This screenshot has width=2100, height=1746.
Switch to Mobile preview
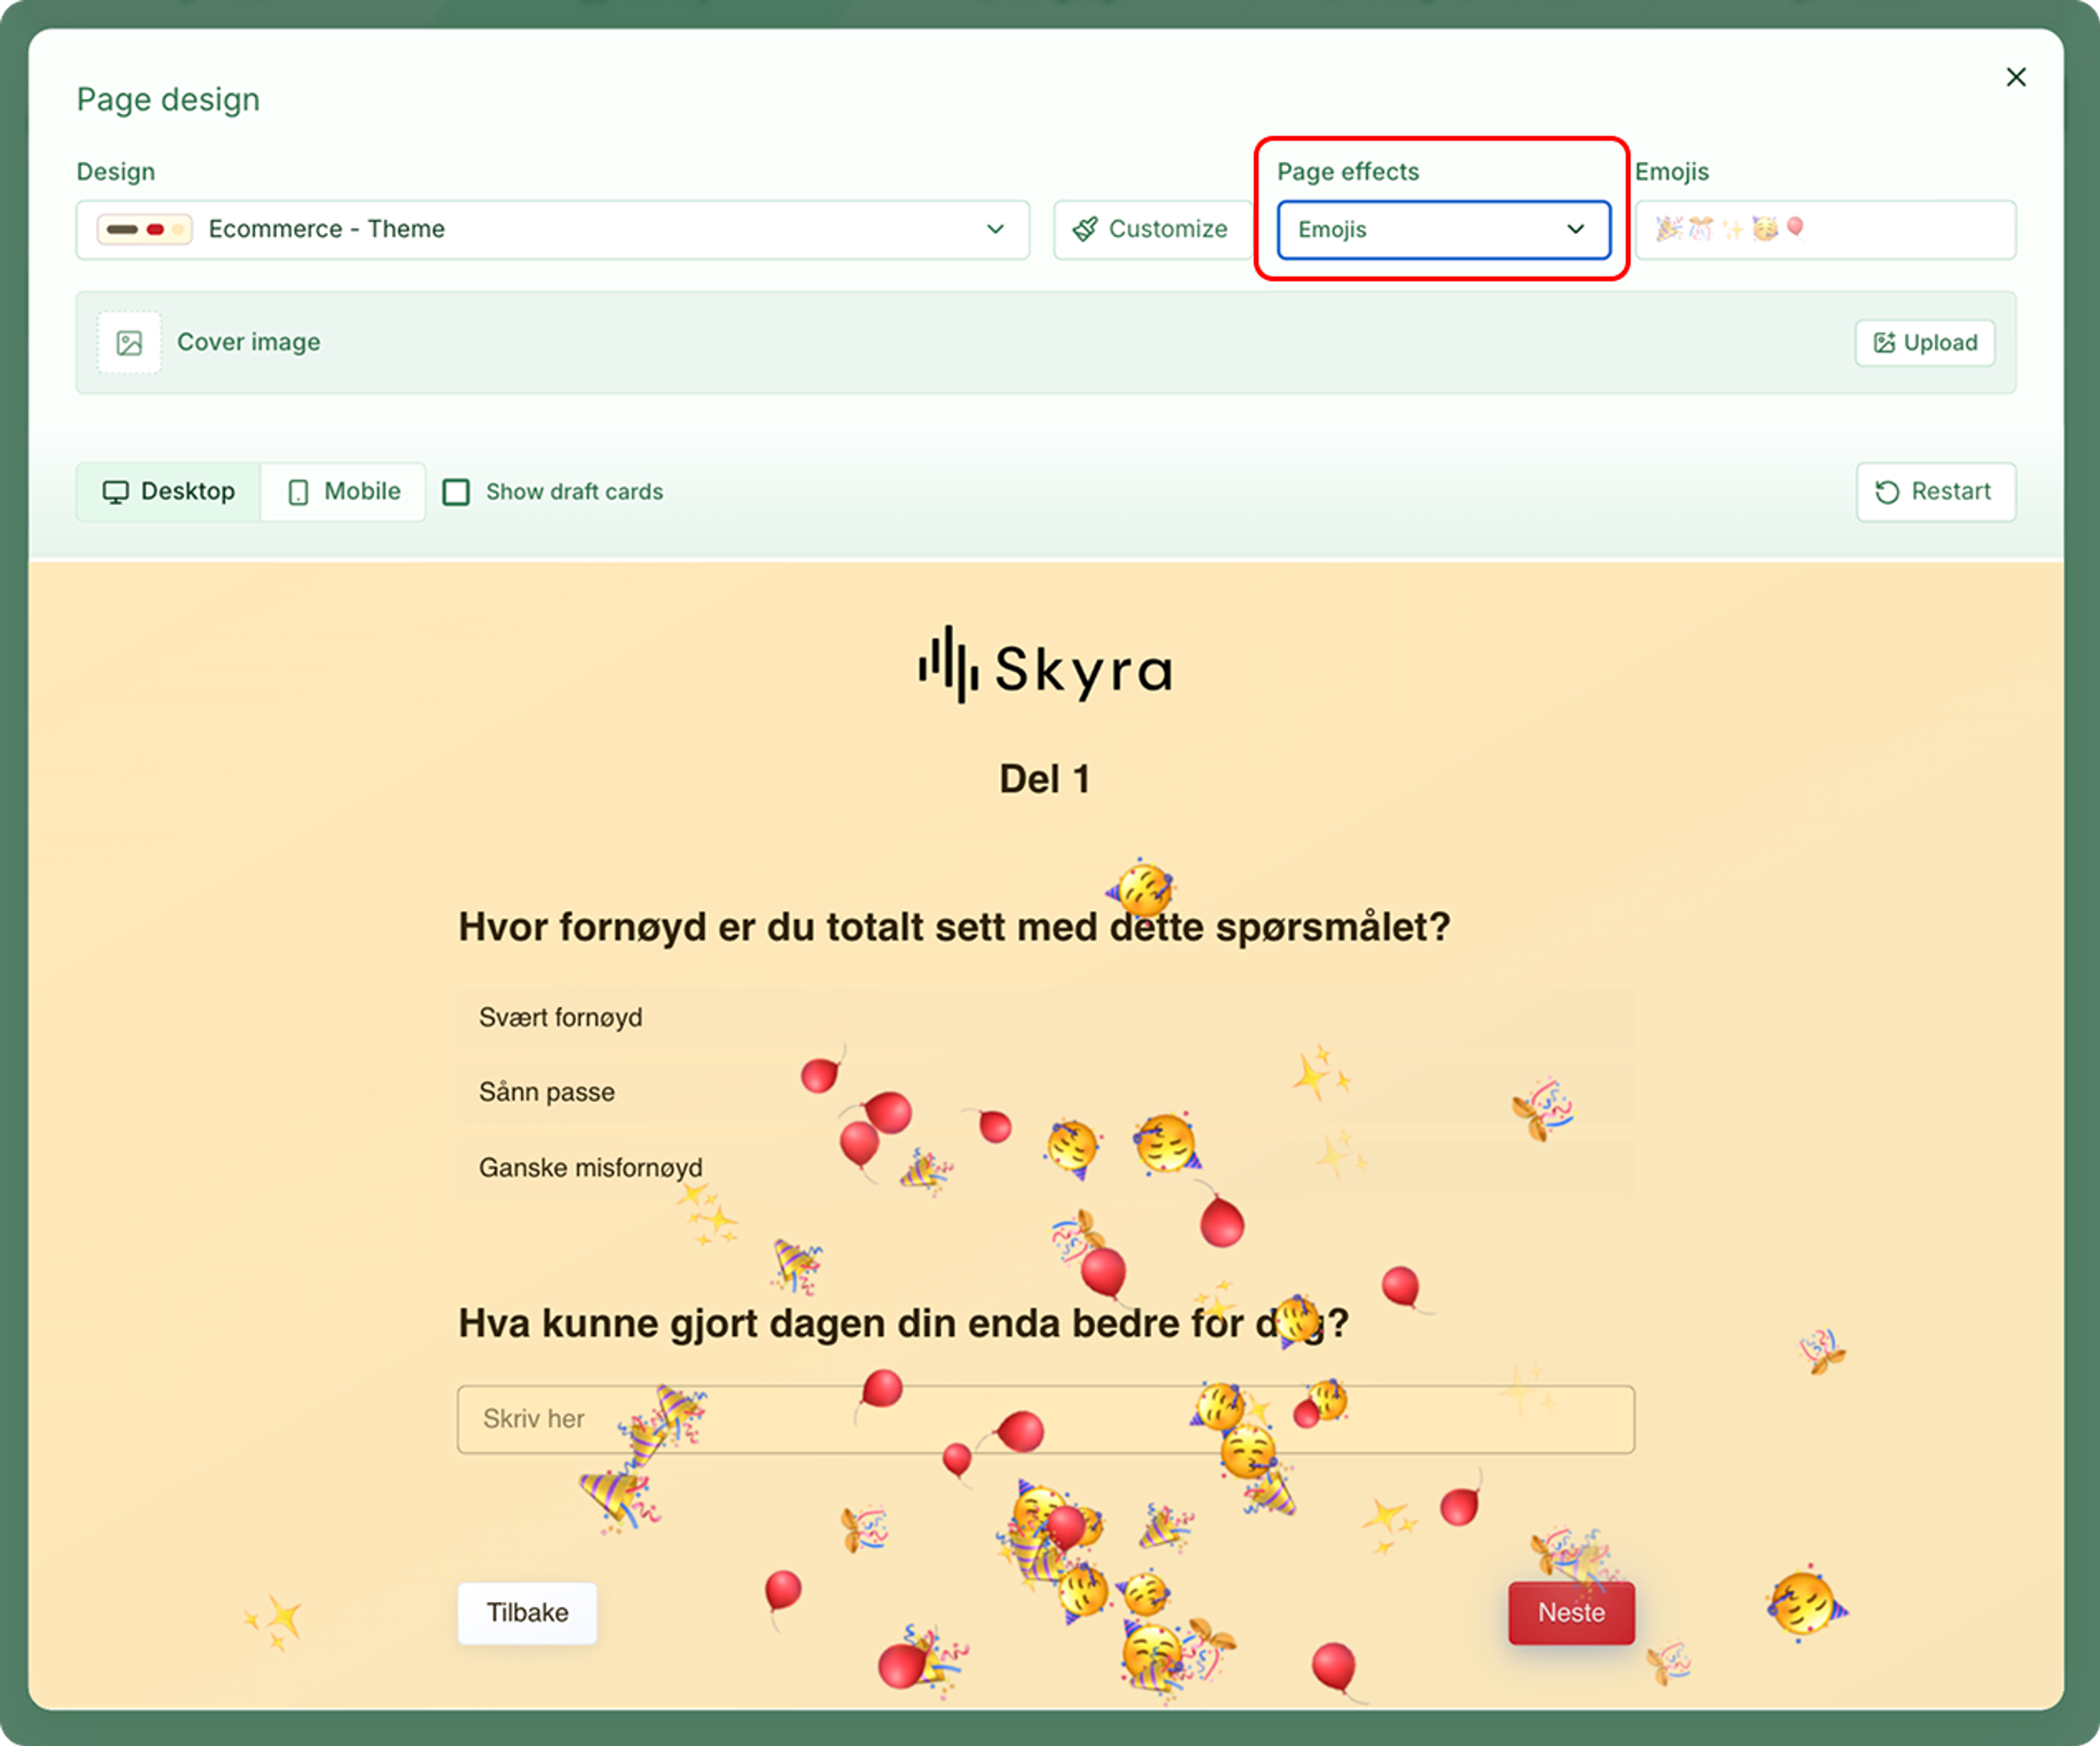coord(343,491)
